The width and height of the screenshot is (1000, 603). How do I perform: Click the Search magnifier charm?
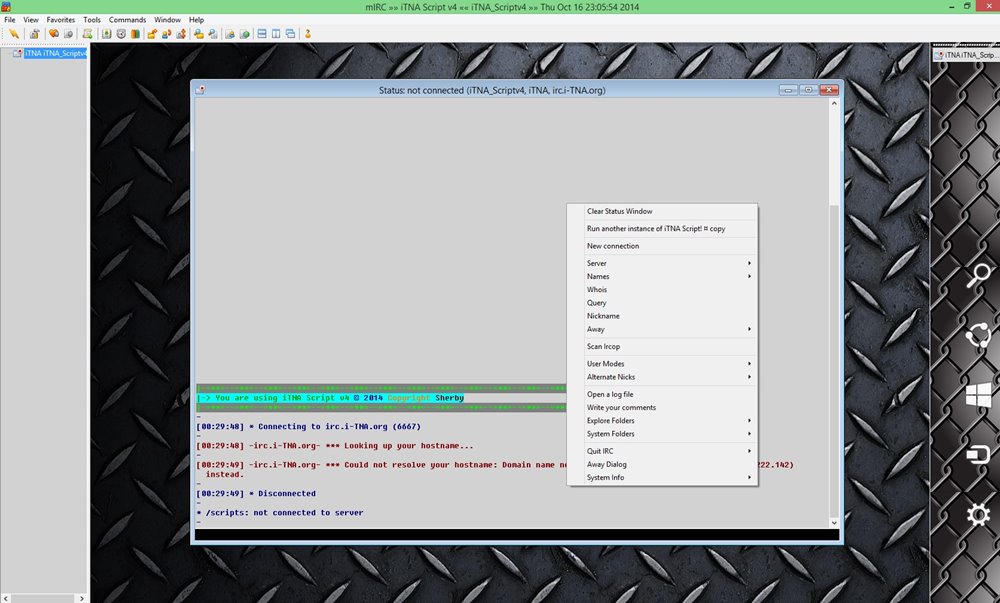click(978, 275)
